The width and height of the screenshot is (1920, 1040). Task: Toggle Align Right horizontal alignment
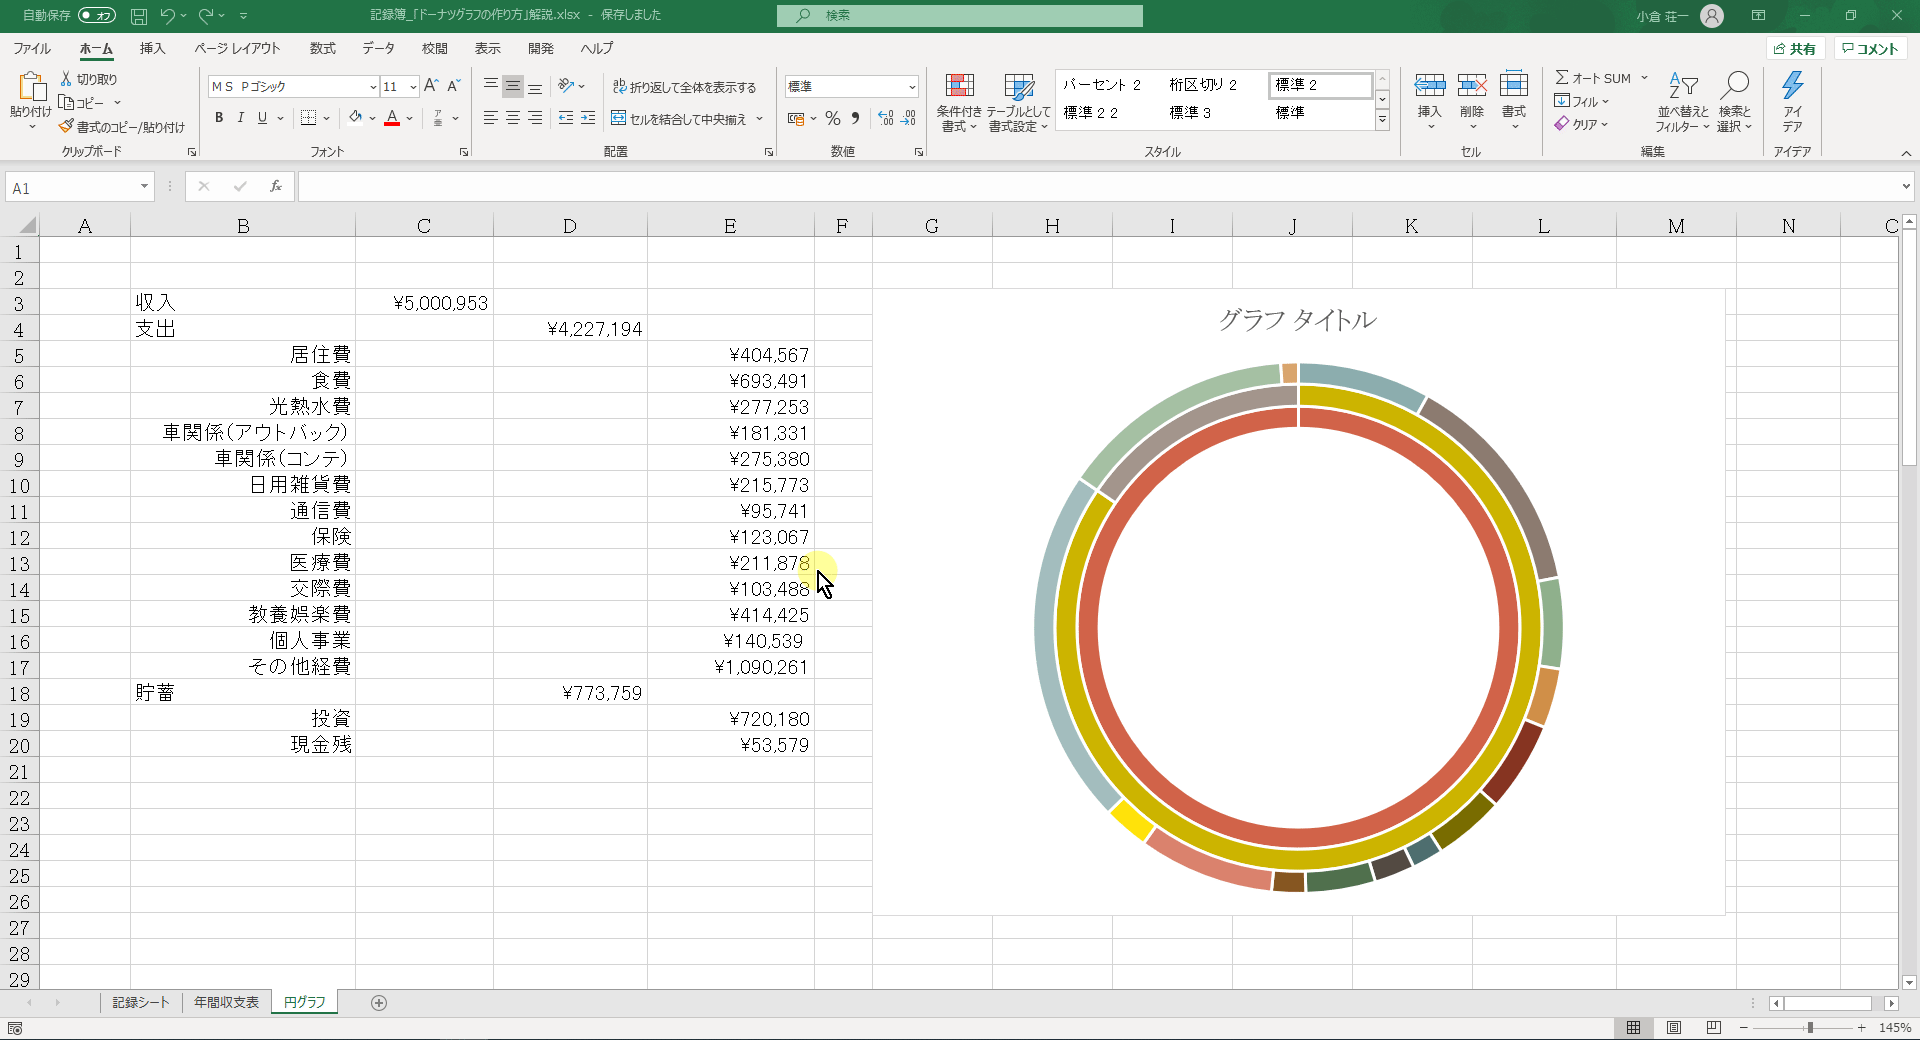point(535,118)
